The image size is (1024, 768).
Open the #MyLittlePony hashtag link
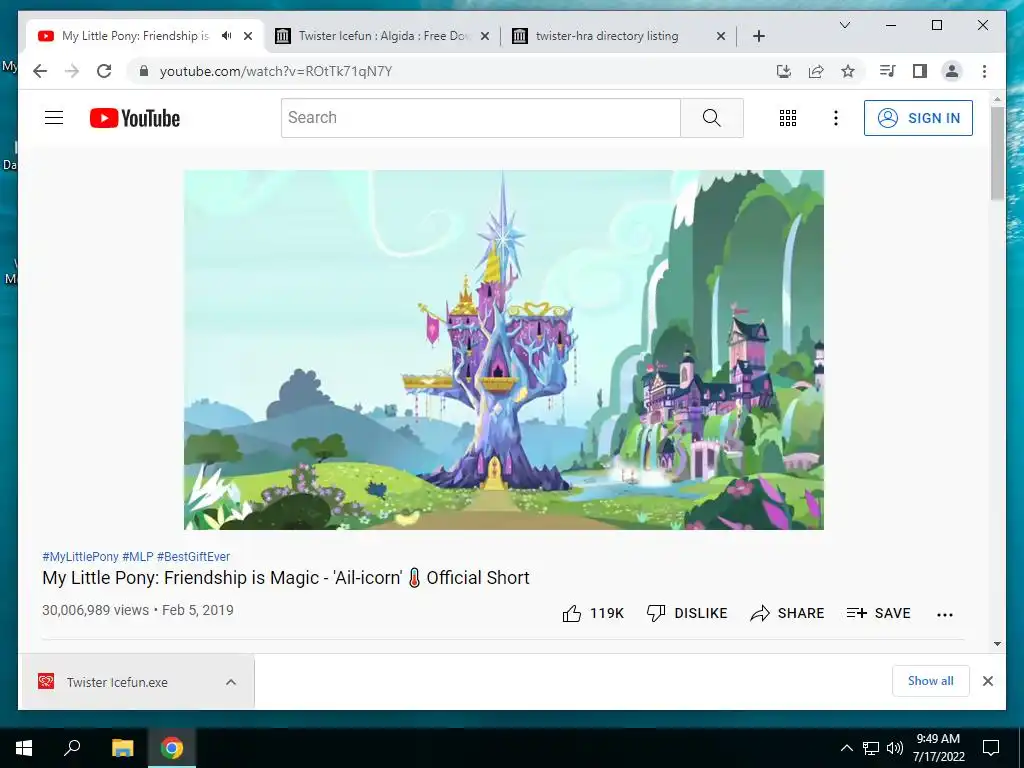pos(80,556)
